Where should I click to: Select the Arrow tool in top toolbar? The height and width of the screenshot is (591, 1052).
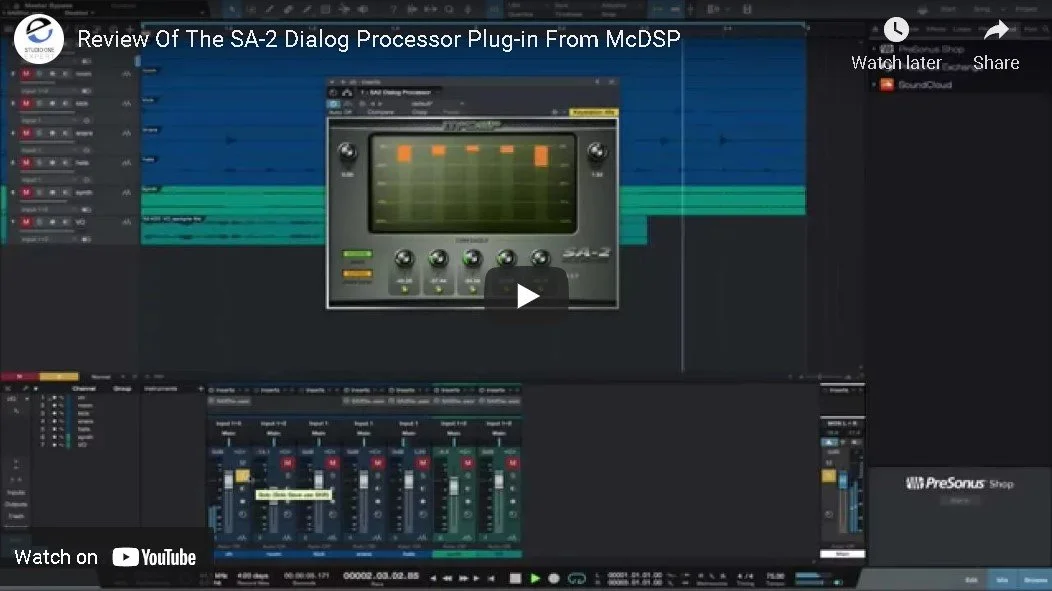(231, 9)
